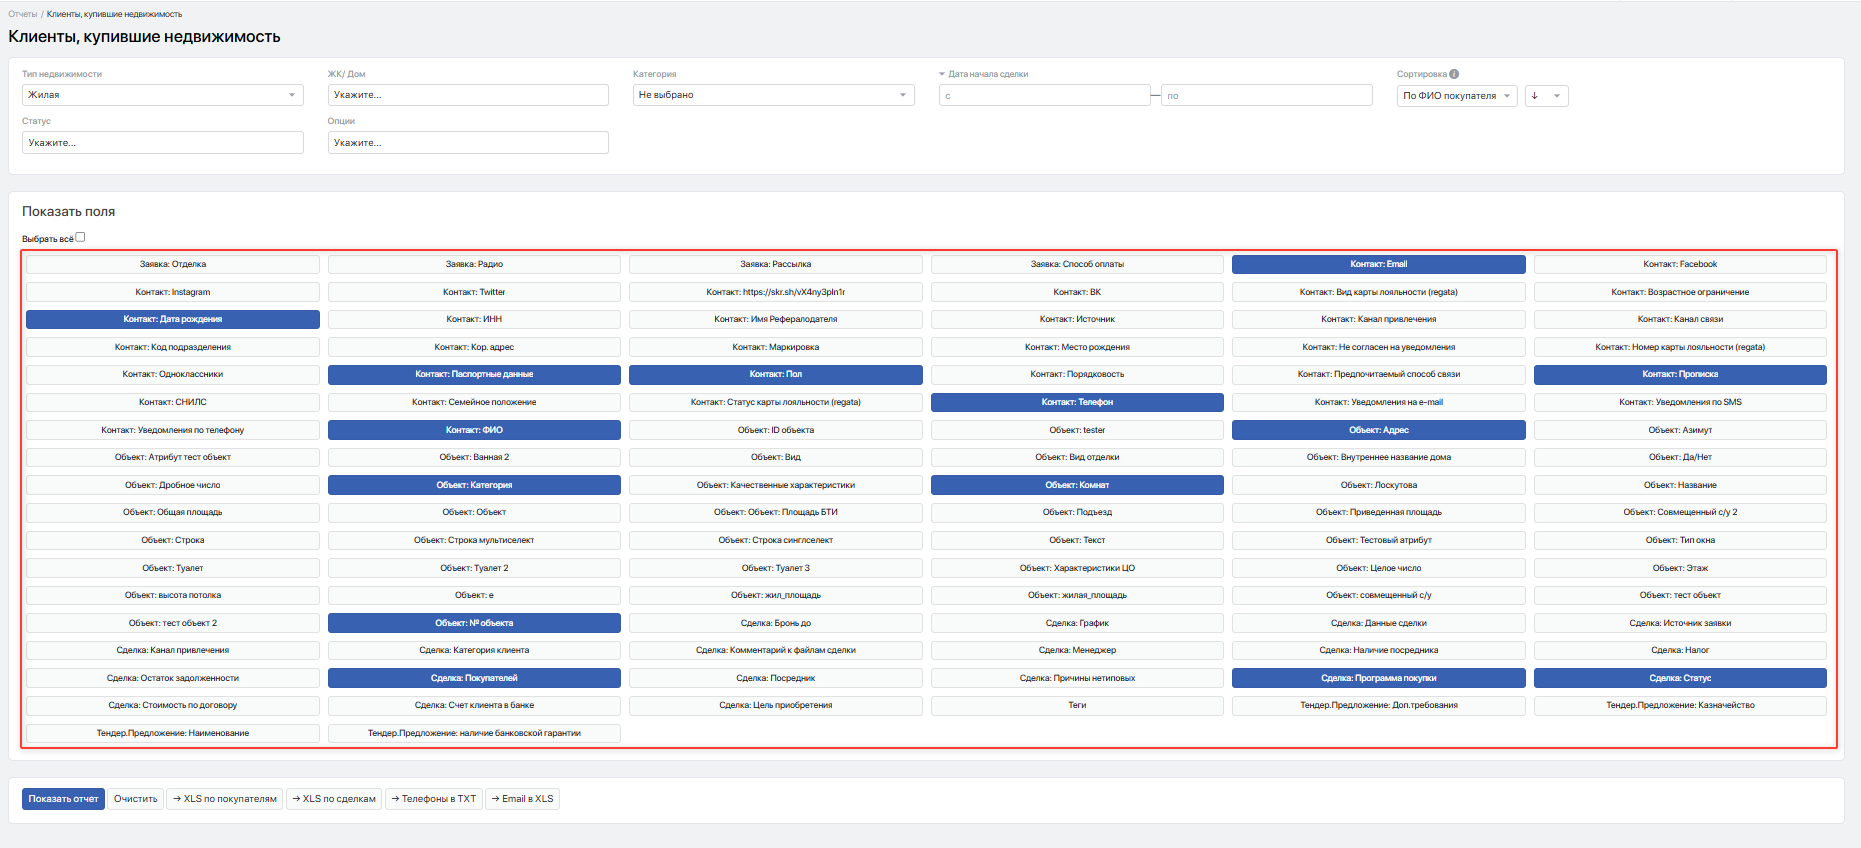This screenshot has width=1861, height=848.
Task: Export Email в XLS
Action: (x=522, y=799)
